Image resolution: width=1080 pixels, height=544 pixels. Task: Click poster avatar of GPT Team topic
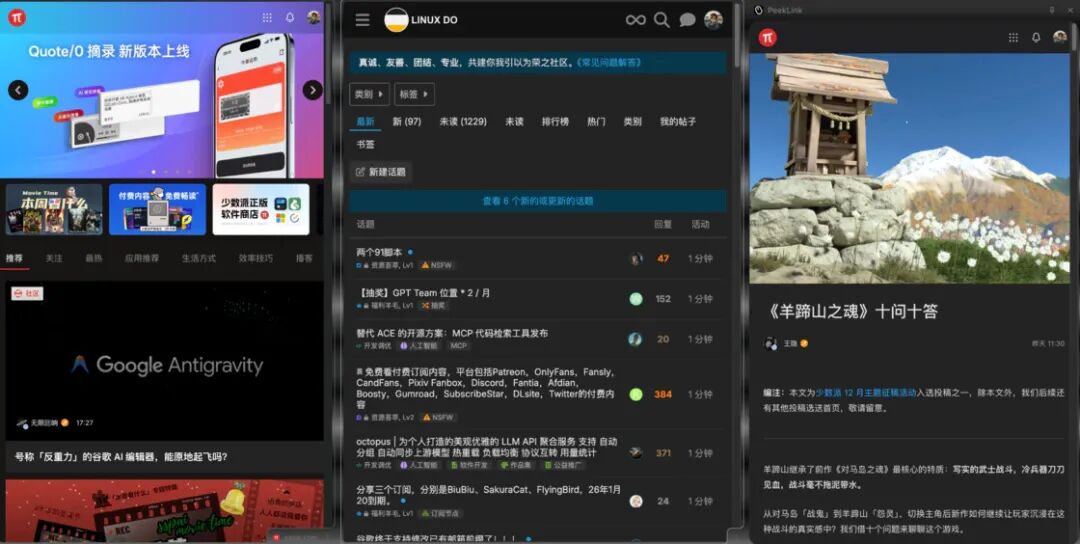(x=636, y=299)
